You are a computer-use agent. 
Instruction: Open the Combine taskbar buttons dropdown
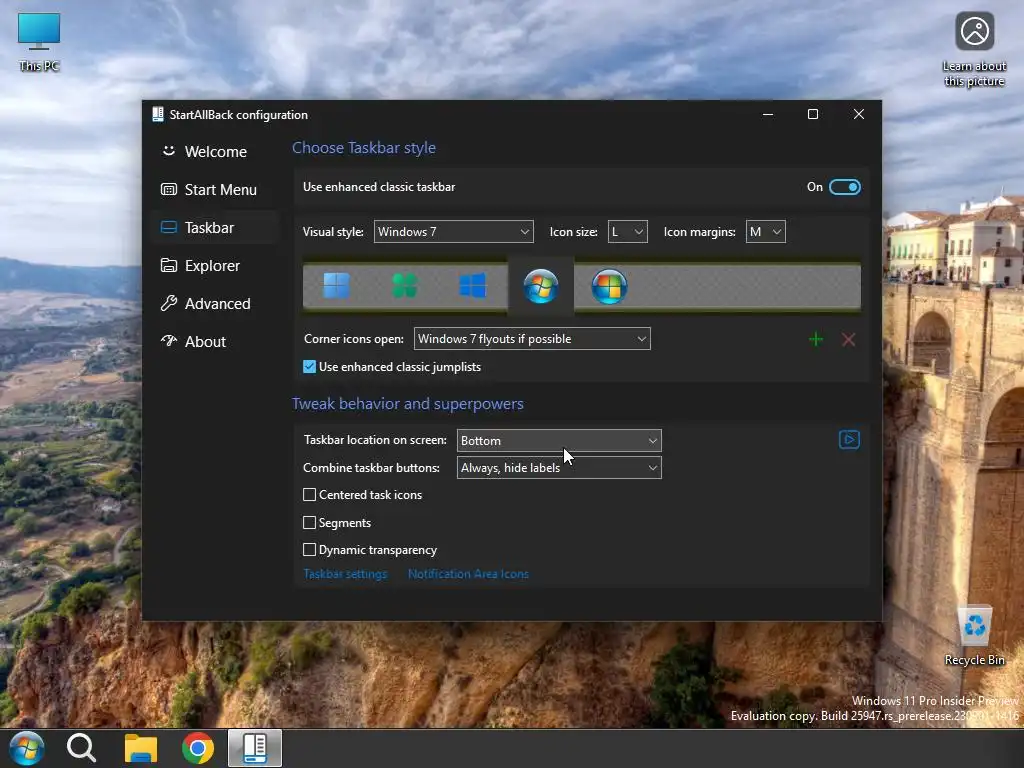pyautogui.click(x=559, y=468)
